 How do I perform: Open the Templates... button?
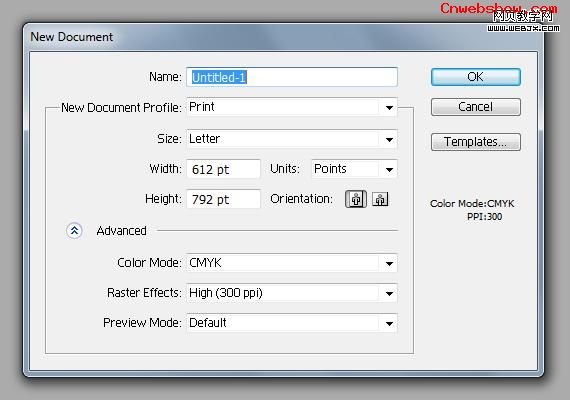pos(475,142)
